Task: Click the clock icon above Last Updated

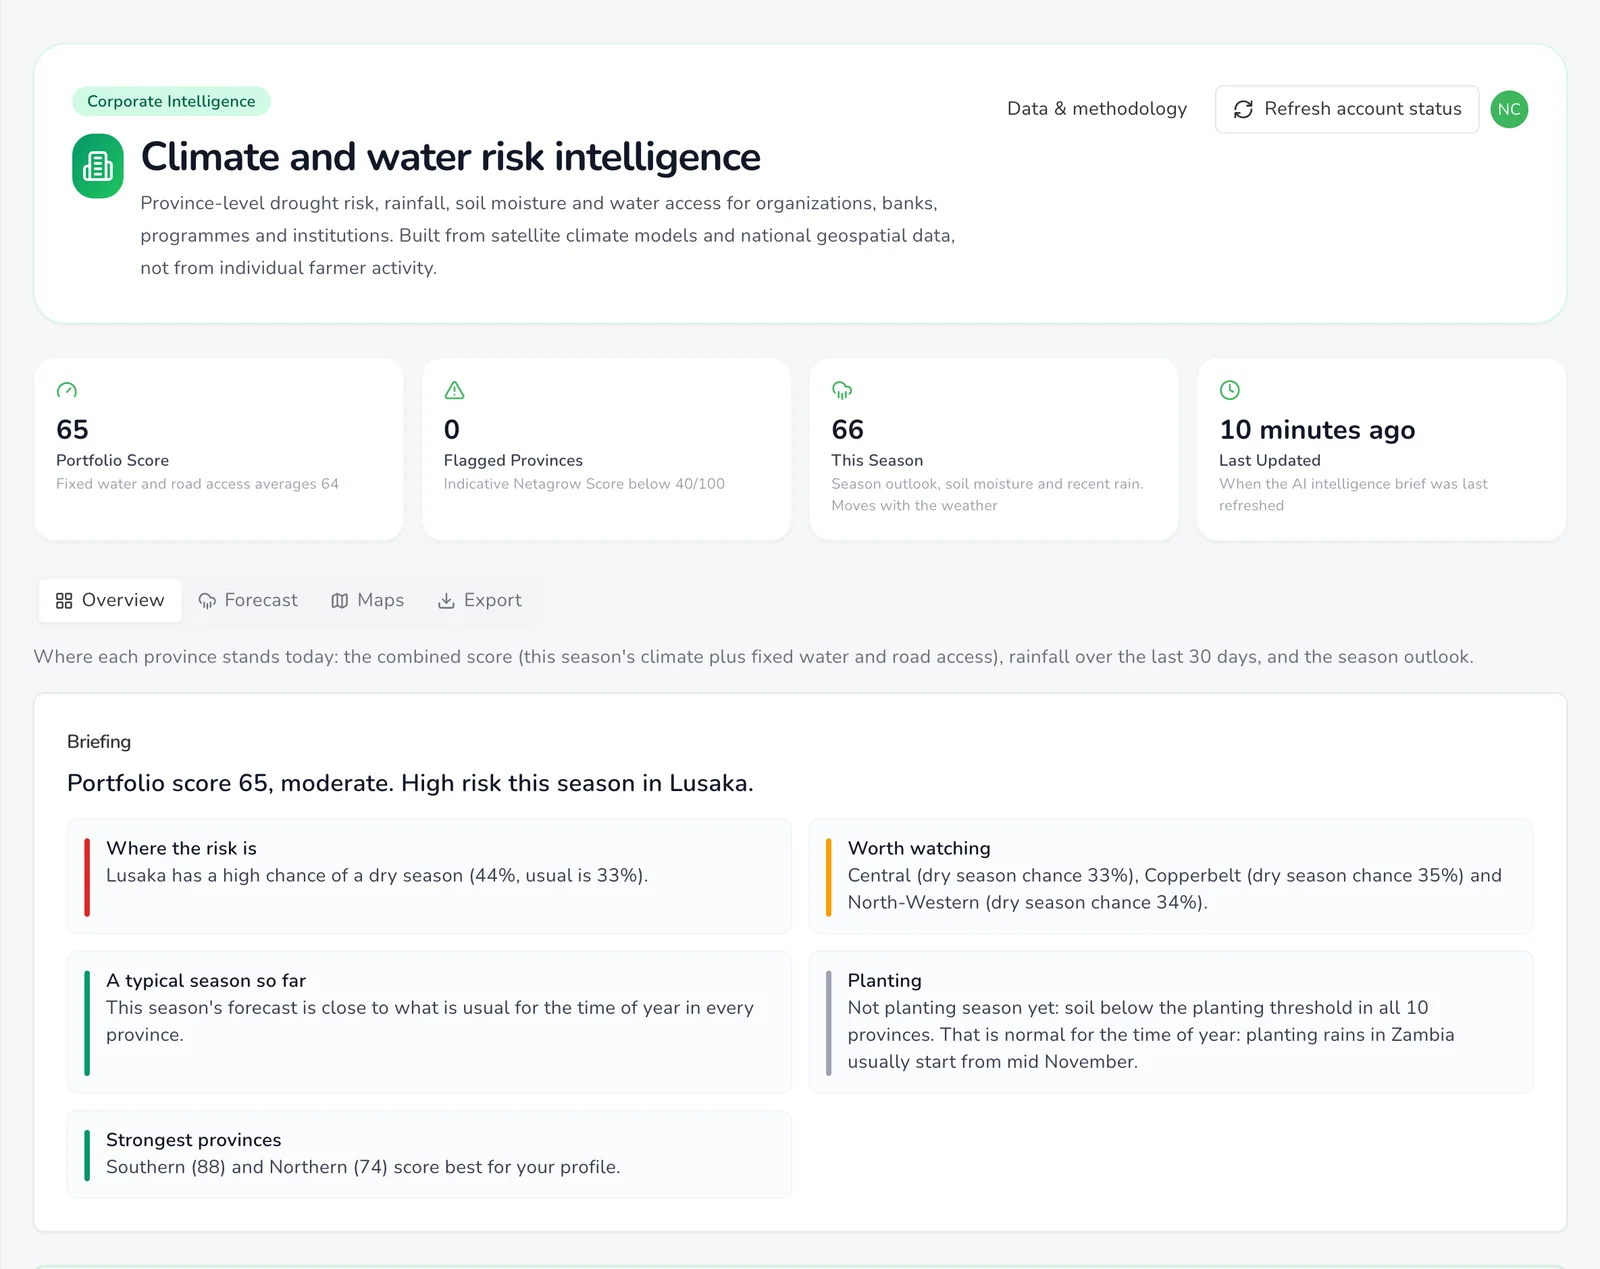Action: [1230, 390]
